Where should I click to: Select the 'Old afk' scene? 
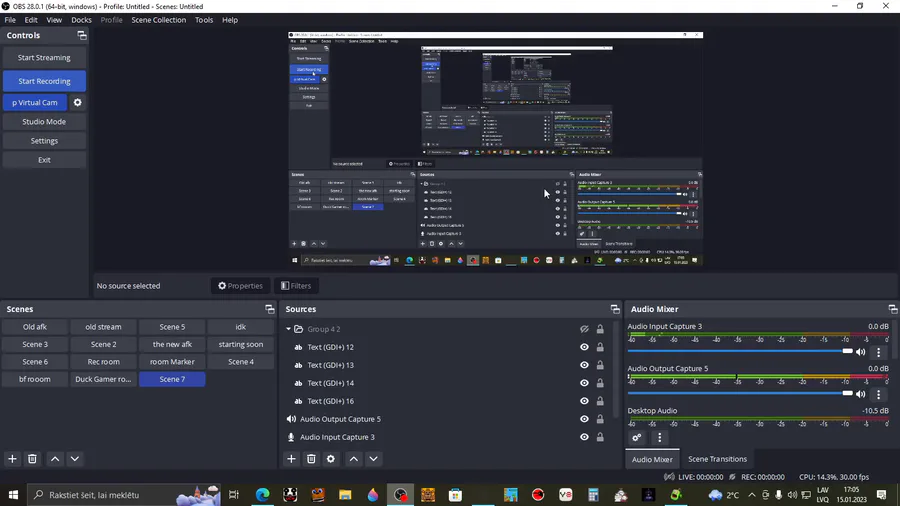[x=35, y=327]
